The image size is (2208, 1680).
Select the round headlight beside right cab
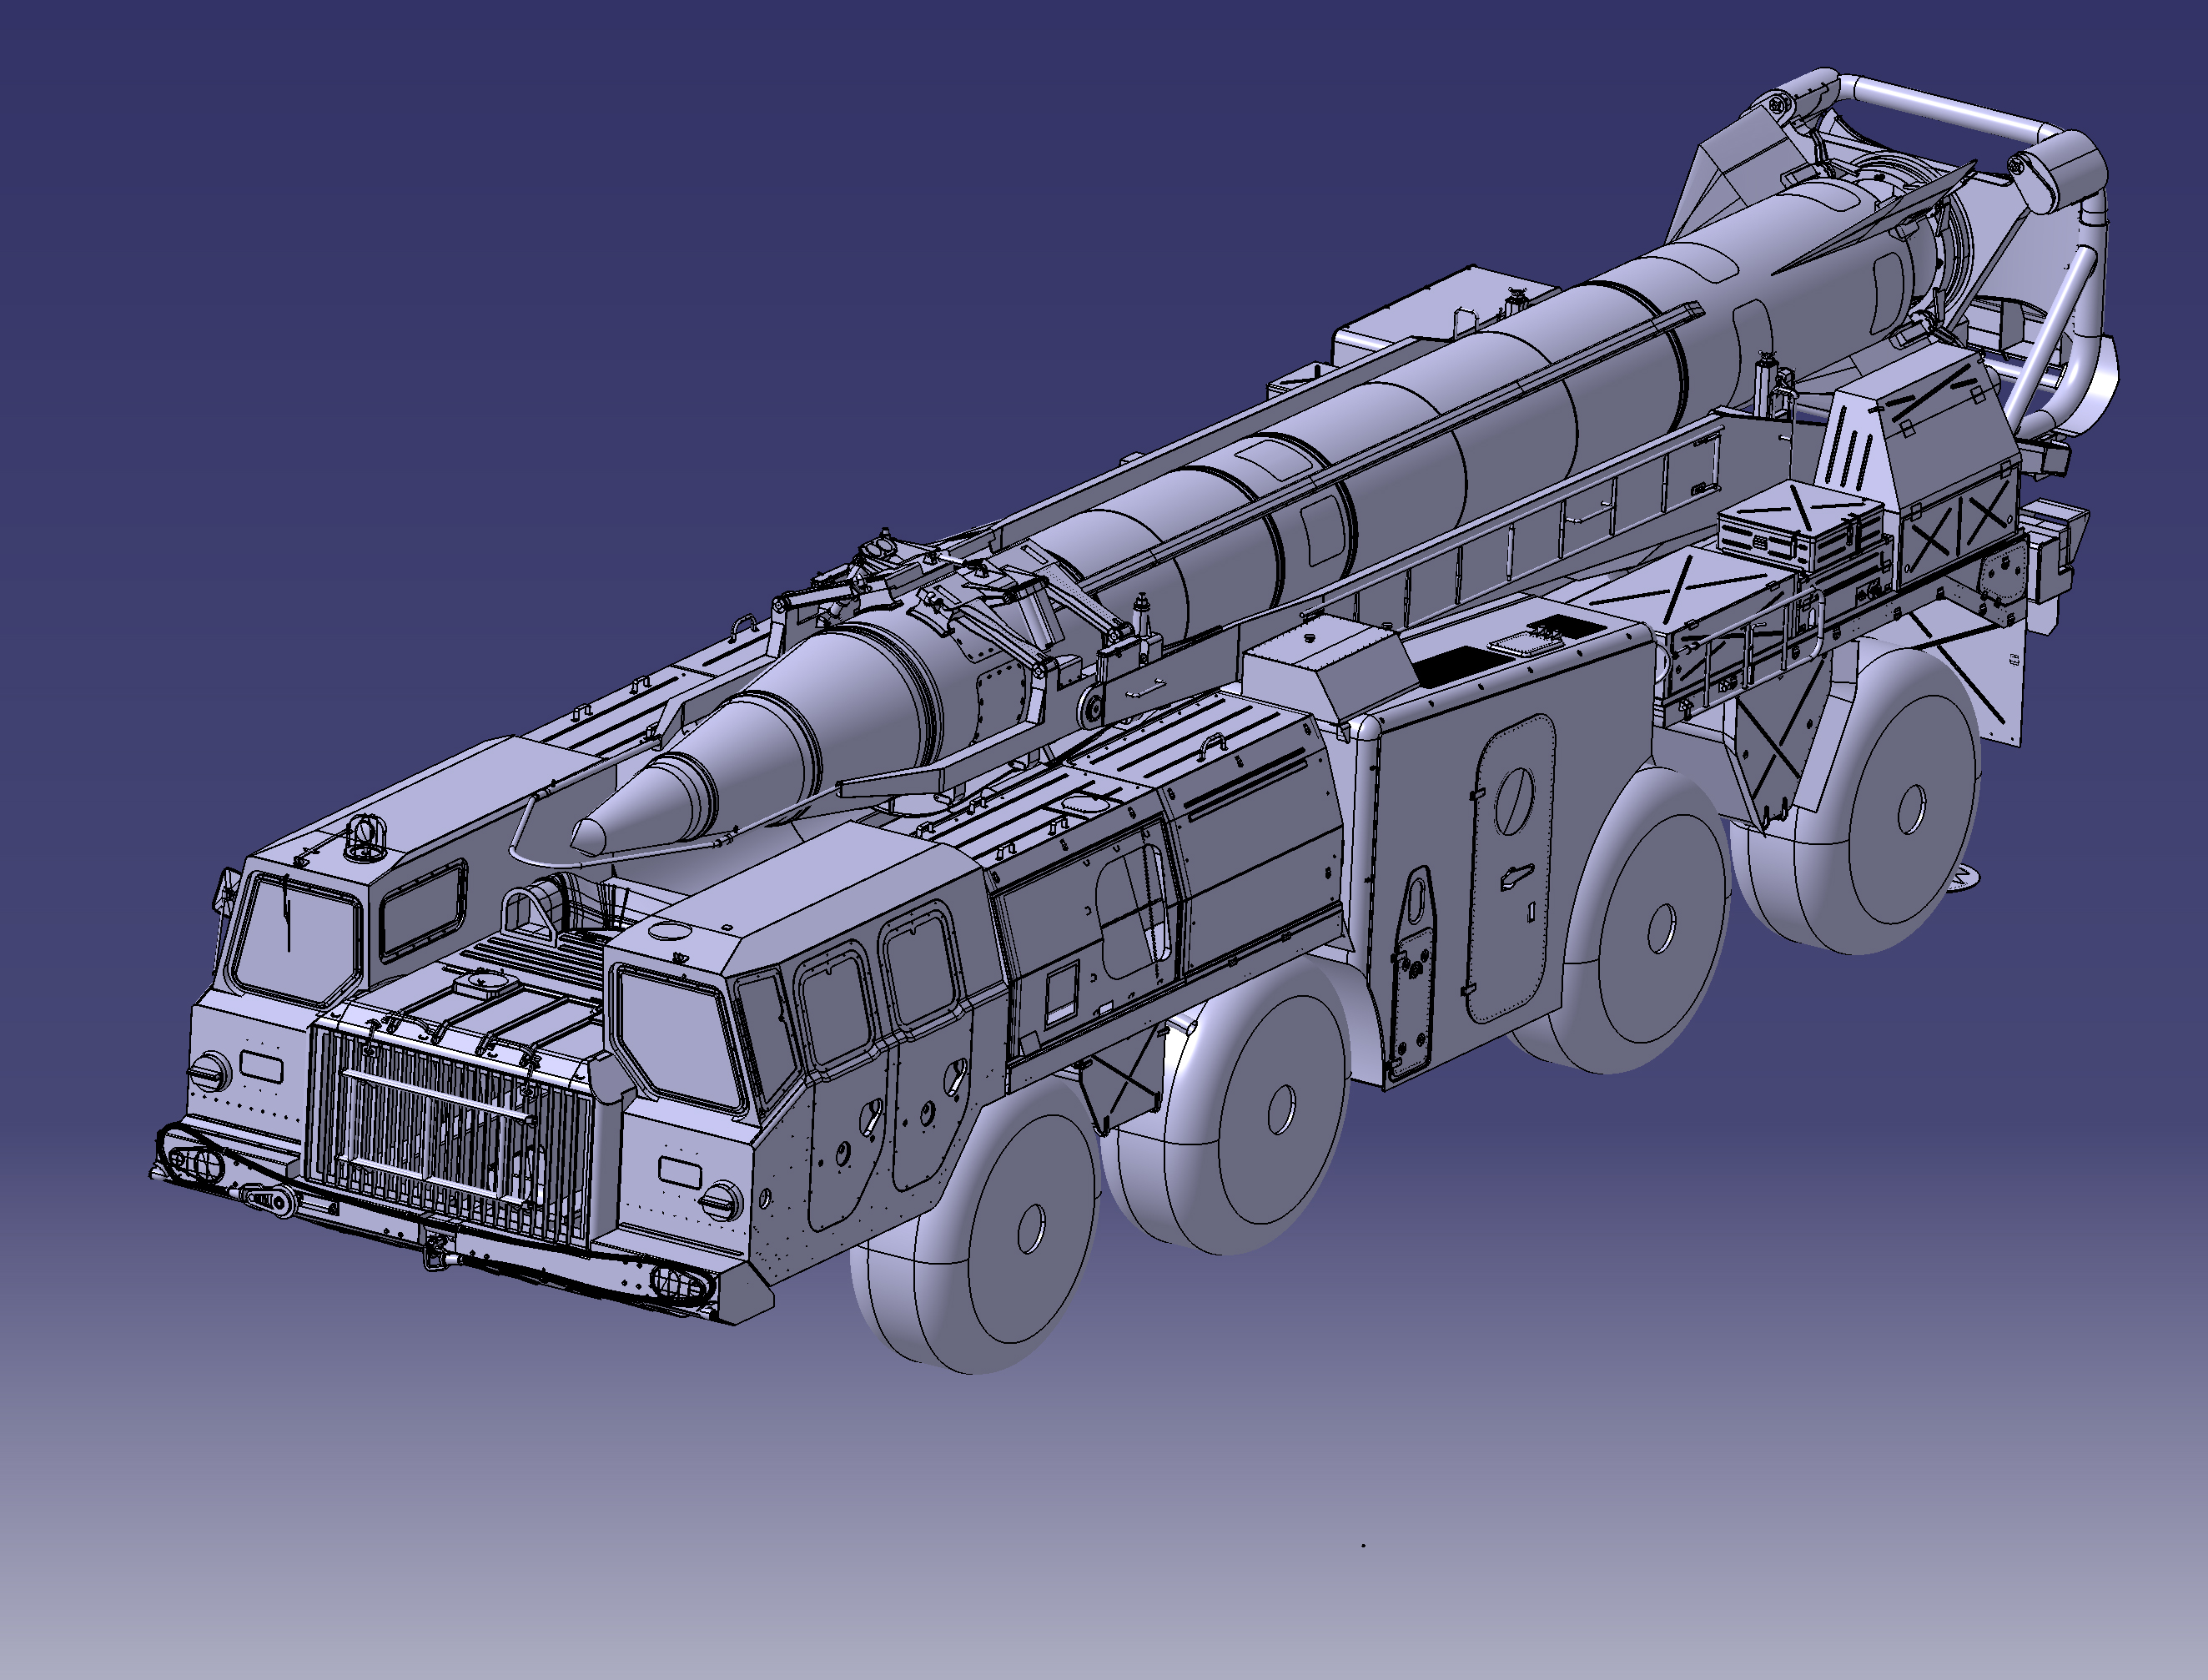point(720,1200)
